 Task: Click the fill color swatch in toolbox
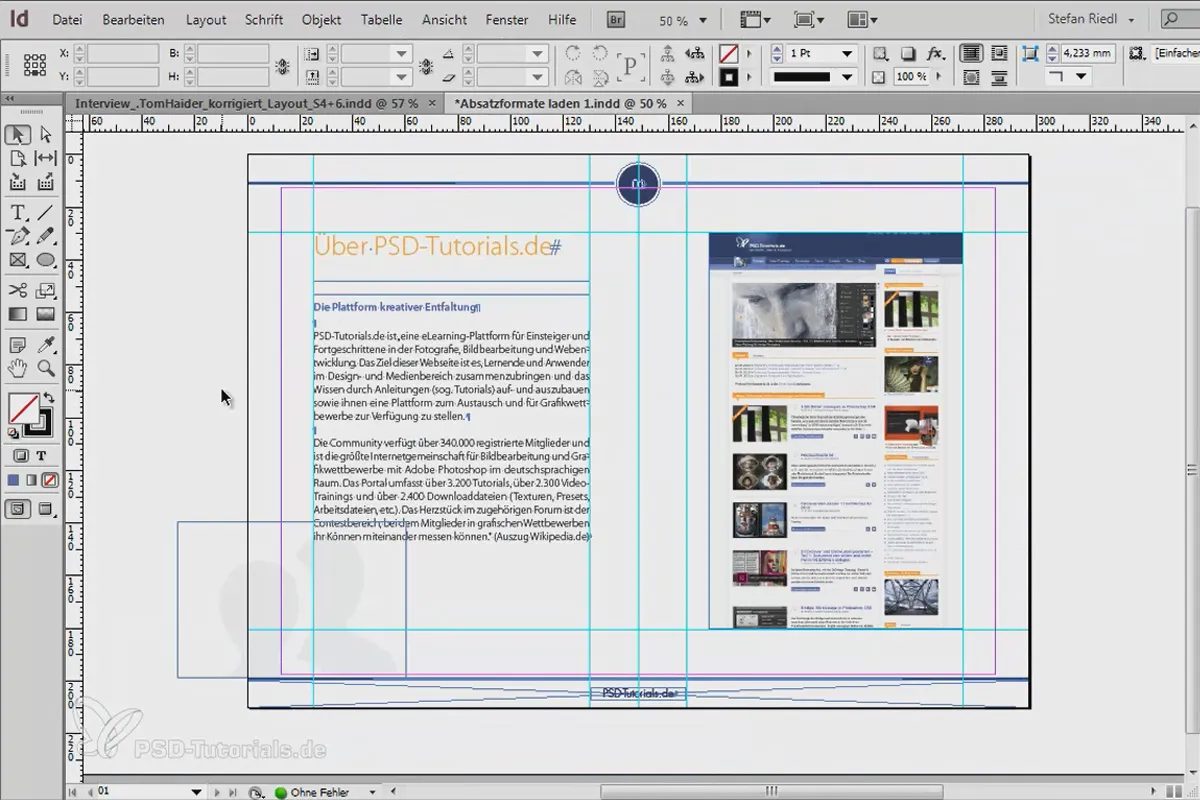click(23, 408)
